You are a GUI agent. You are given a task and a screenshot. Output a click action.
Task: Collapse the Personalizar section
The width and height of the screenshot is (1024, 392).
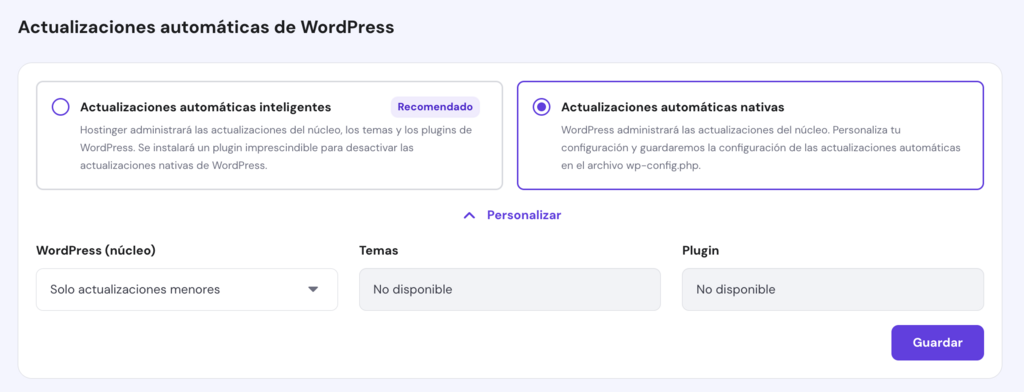tap(512, 215)
